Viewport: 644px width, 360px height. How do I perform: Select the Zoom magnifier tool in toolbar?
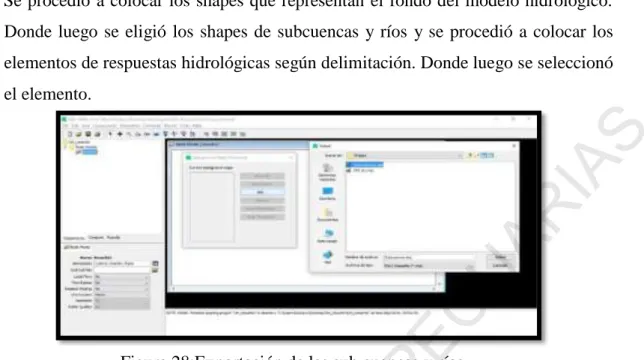pos(129,134)
